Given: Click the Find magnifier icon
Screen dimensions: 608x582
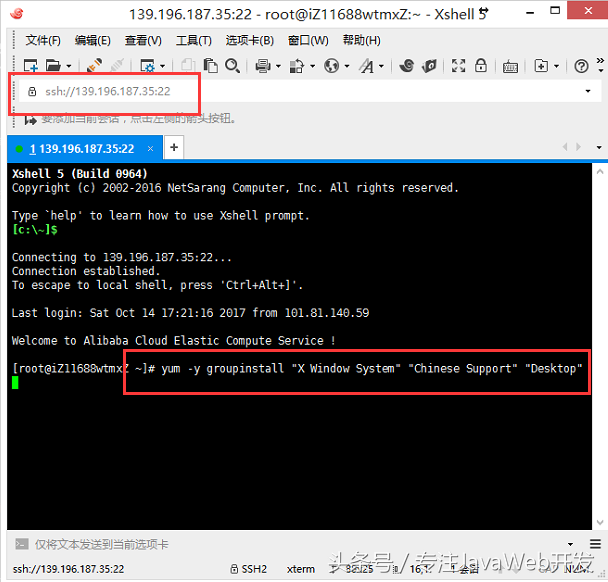Looking at the screenshot, I should point(232,66).
